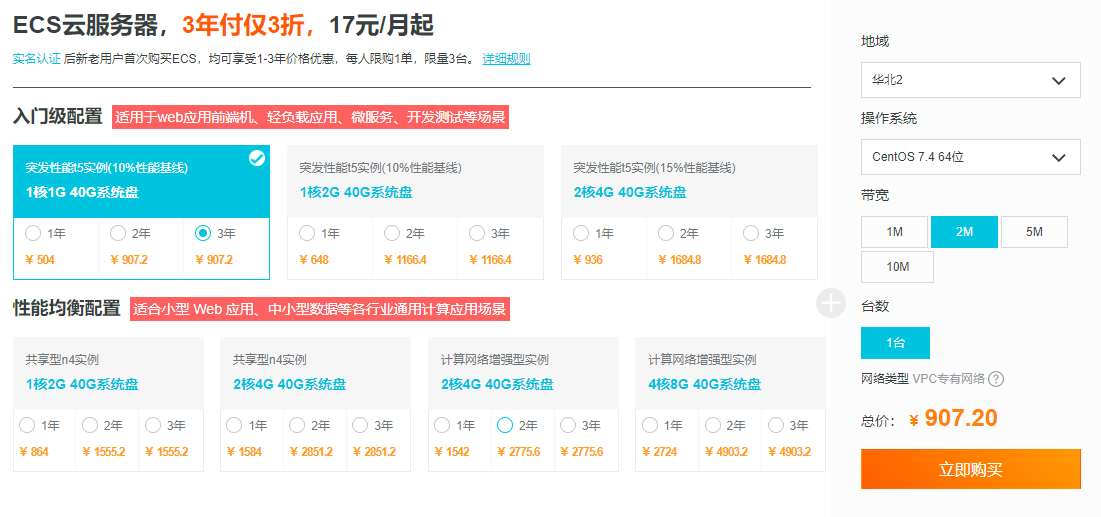Select 2年 for 计算网络增强型 4核8G plan
Viewport: 1101px width, 517px height.
[713, 425]
